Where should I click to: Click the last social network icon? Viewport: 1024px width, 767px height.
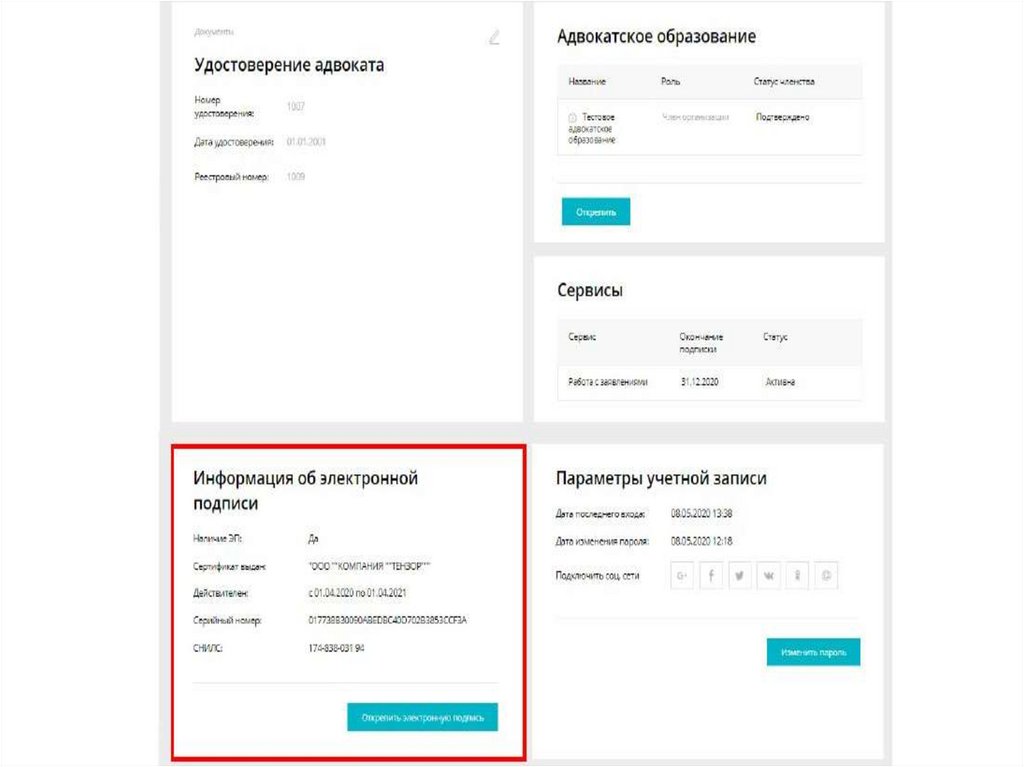tap(826, 576)
